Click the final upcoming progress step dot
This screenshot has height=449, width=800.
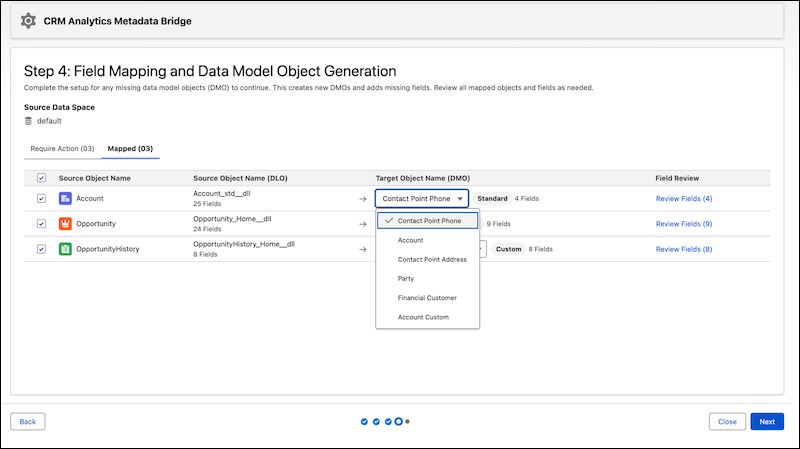coord(407,421)
